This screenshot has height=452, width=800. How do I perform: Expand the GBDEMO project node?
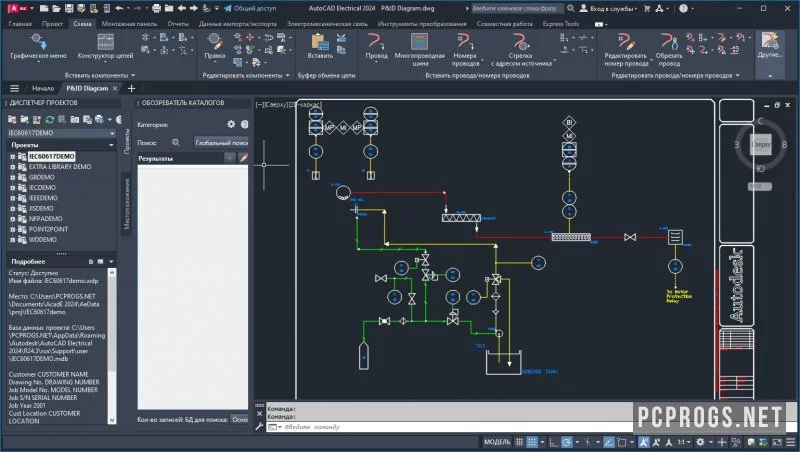[x=13, y=177]
